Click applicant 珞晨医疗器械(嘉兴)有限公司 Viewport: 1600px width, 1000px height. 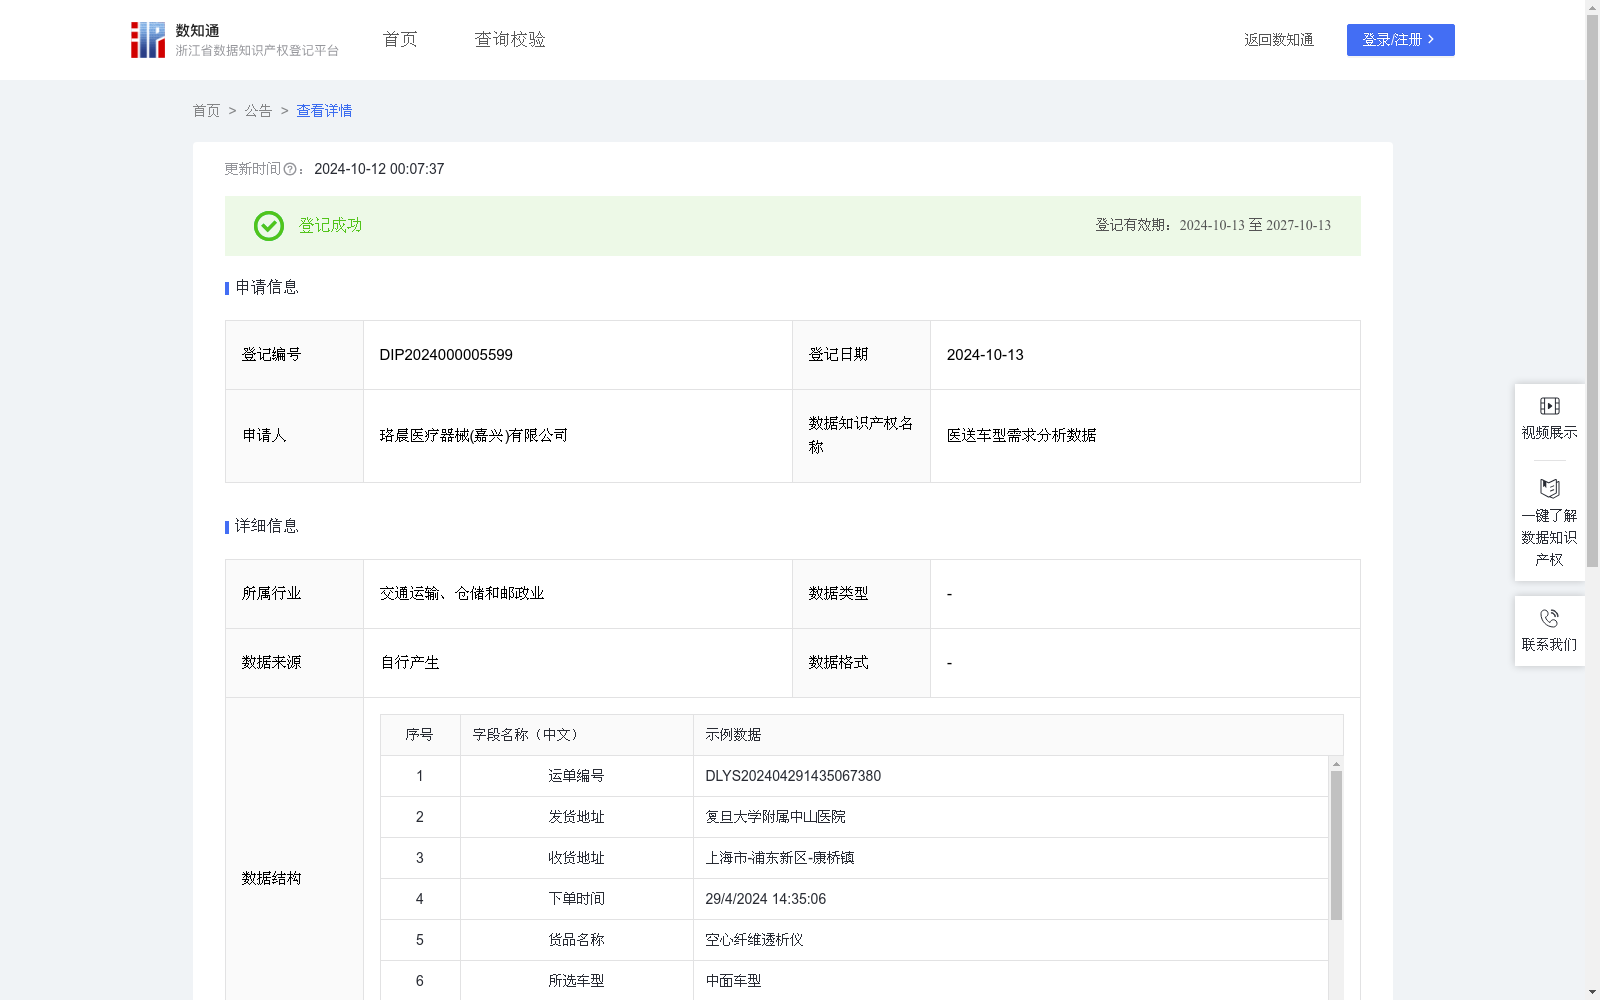tap(474, 436)
